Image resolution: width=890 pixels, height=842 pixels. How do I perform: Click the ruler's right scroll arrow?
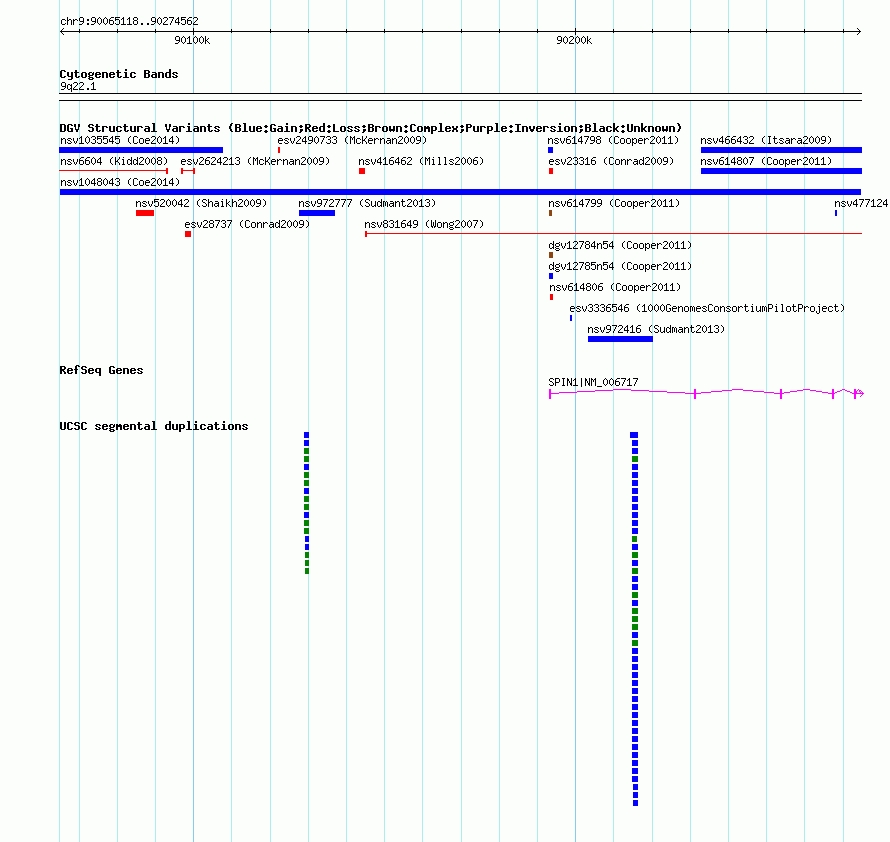[x=859, y=32]
